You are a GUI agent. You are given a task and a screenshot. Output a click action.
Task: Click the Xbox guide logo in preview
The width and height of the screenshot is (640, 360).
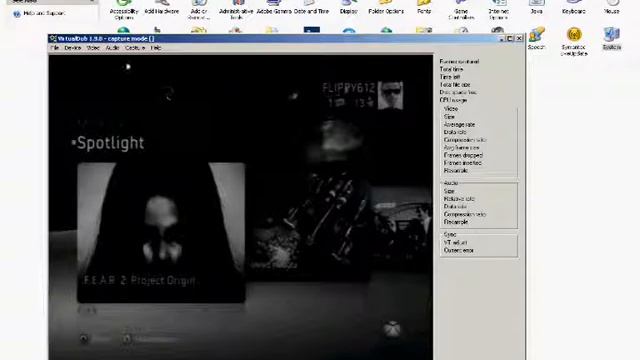tap(392, 329)
